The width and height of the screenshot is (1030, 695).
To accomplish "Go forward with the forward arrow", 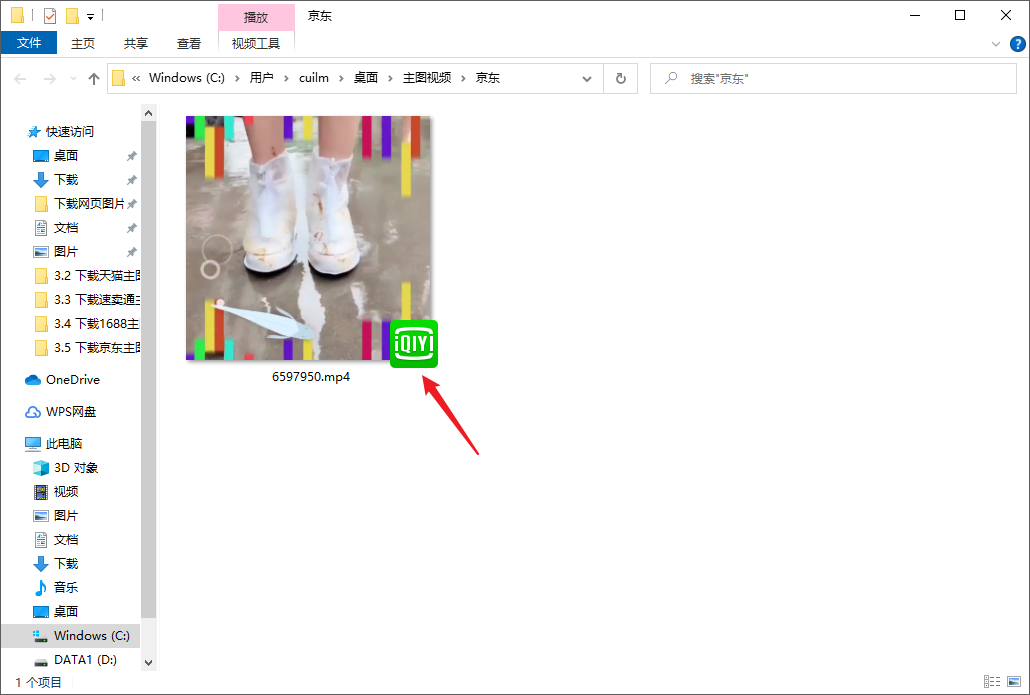I will click(49, 79).
